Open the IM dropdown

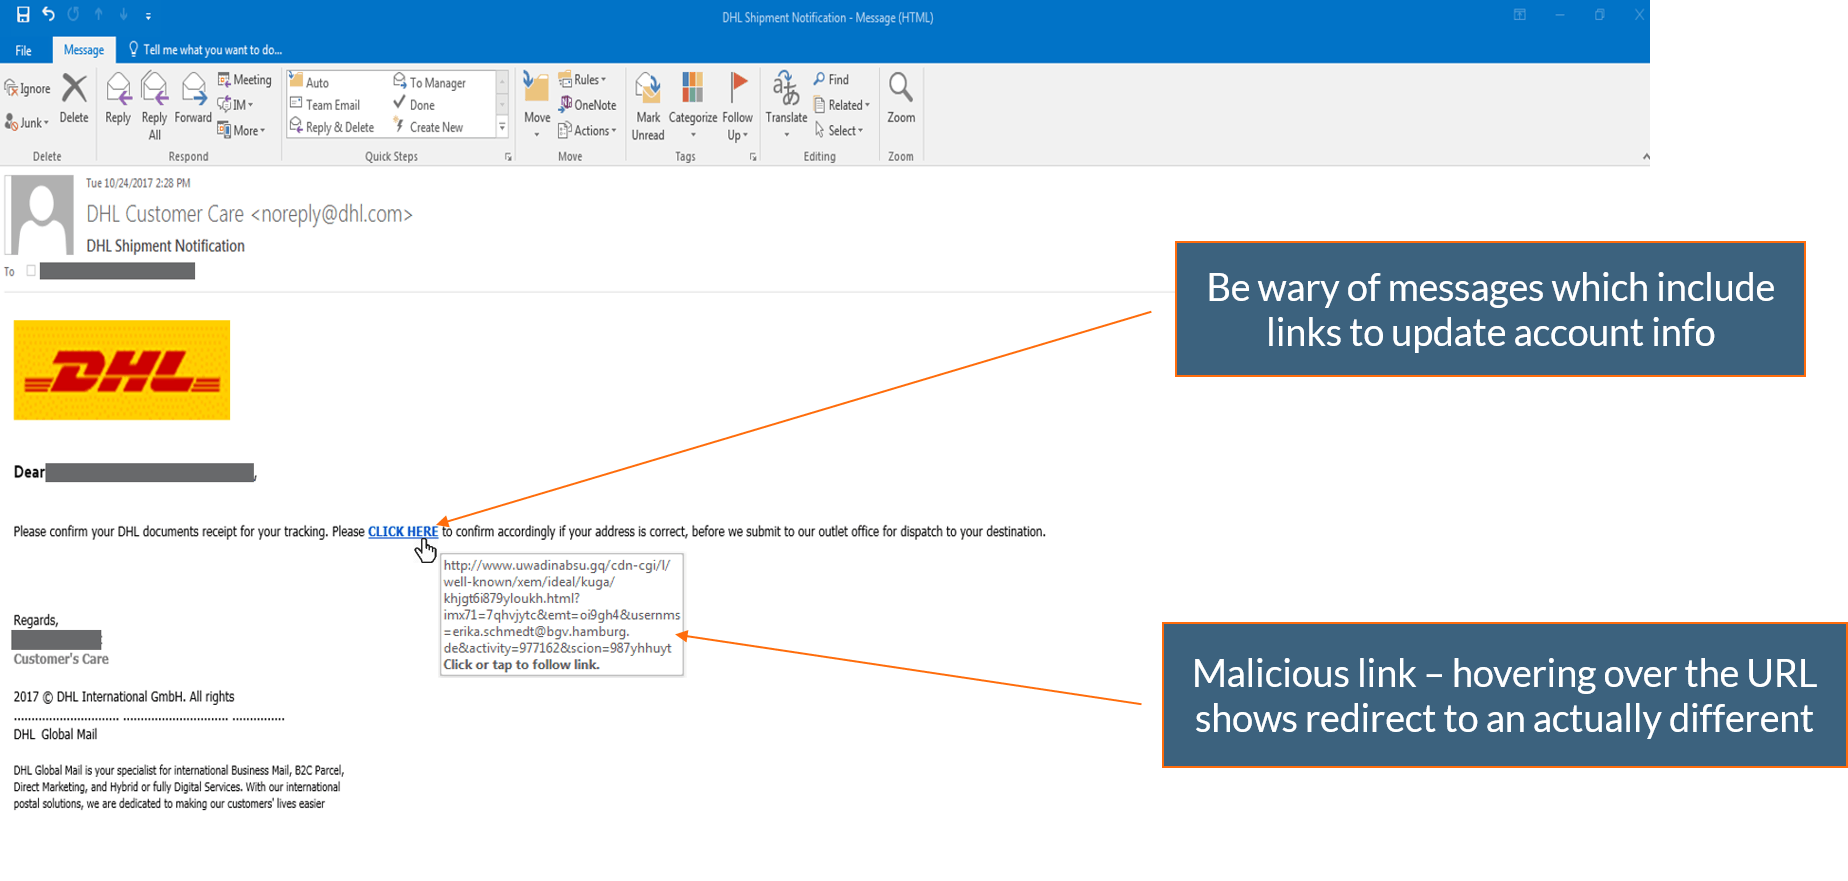[236, 105]
